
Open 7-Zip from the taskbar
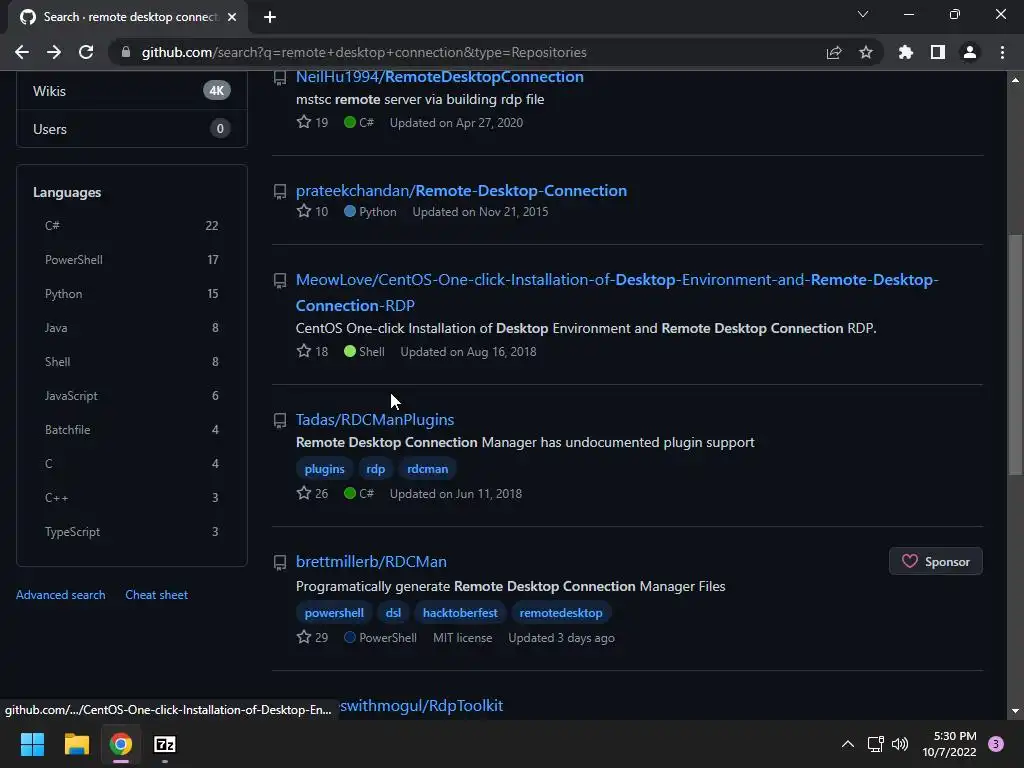[x=165, y=744]
